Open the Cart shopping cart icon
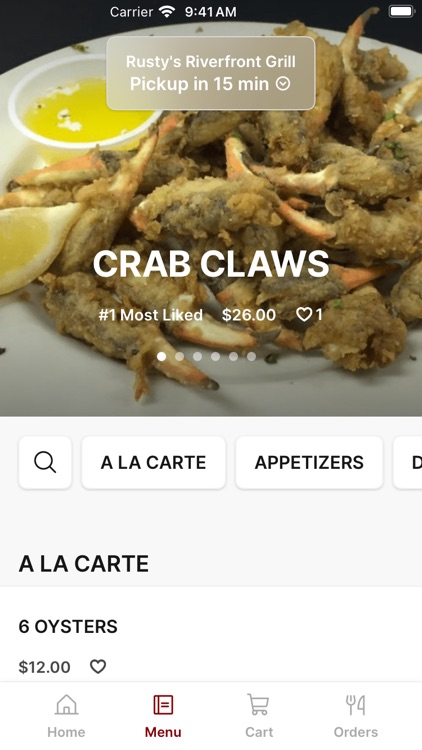 coord(259,705)
